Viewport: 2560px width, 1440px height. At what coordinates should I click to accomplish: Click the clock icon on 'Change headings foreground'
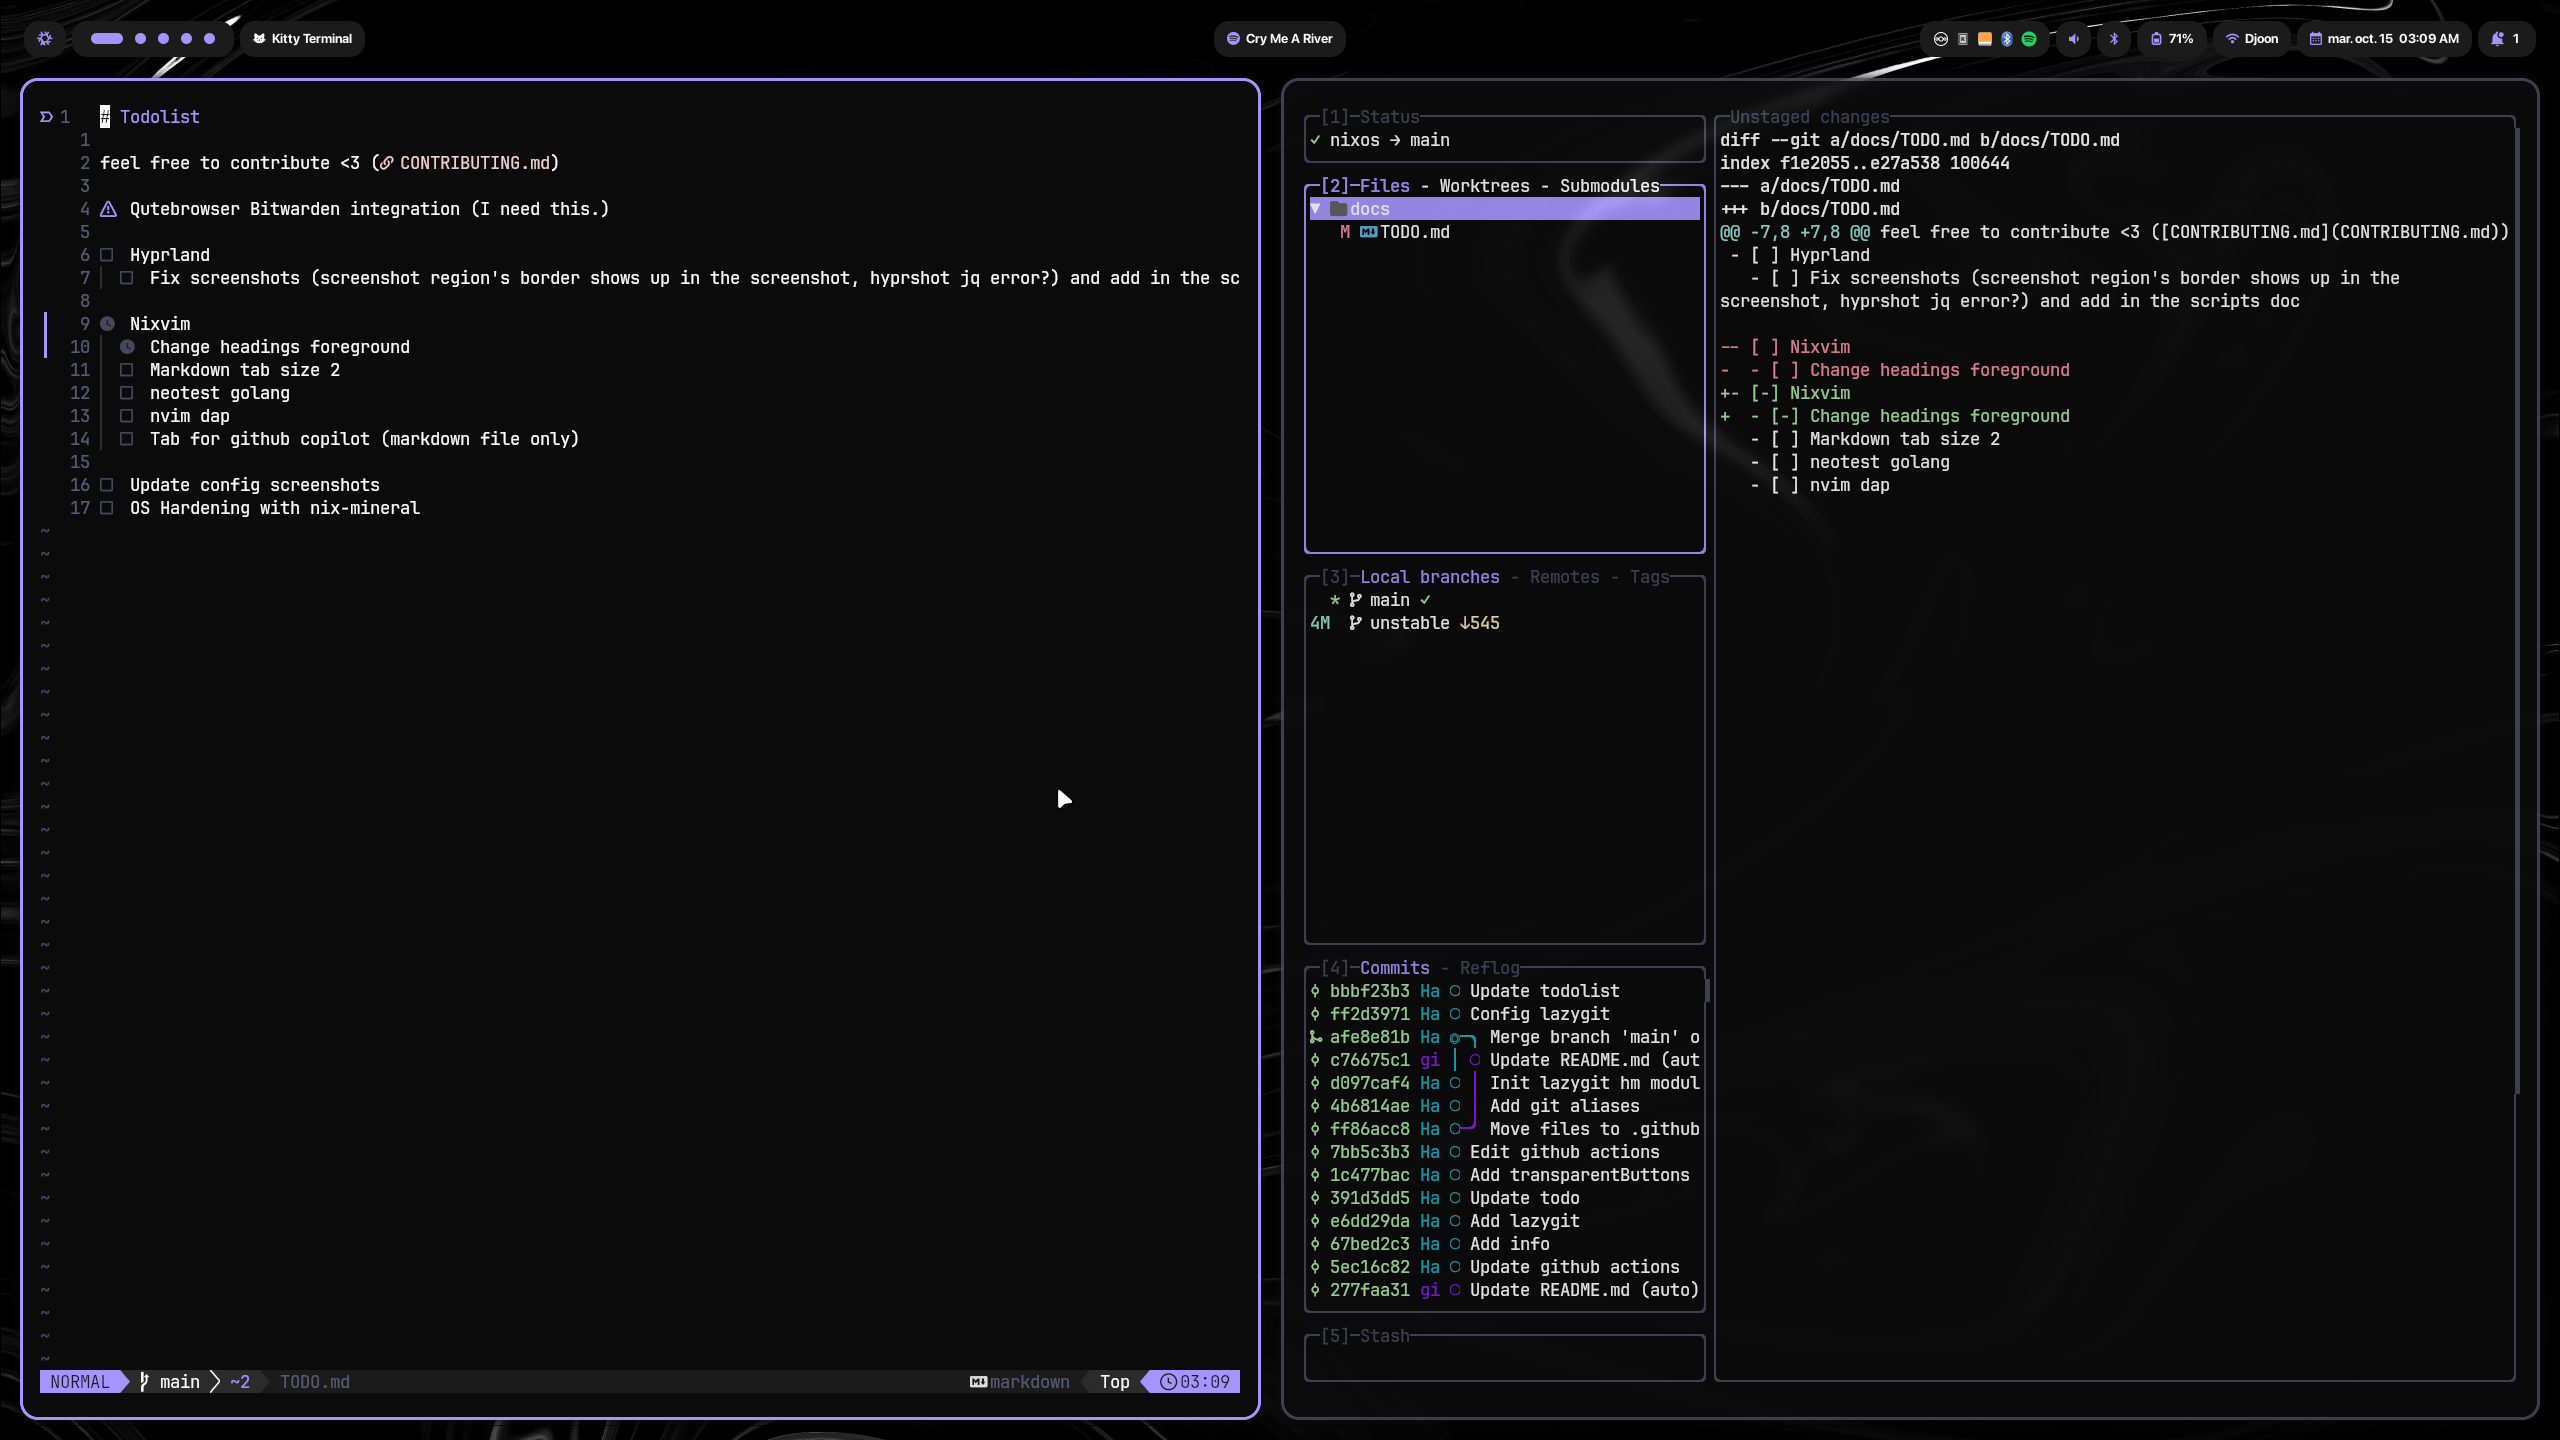[x=127, y=347]
